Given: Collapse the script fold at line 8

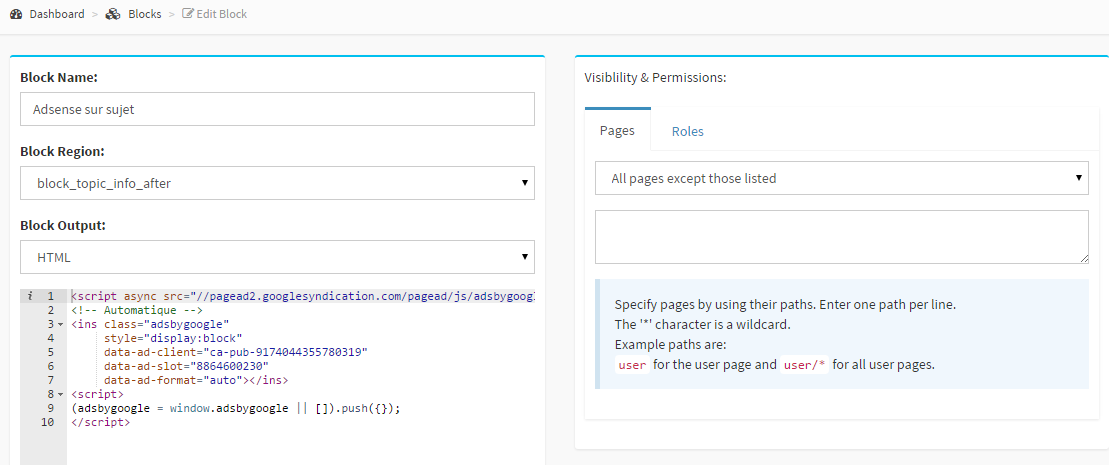Looking at the screenshot, I should [x=60, y=394].
